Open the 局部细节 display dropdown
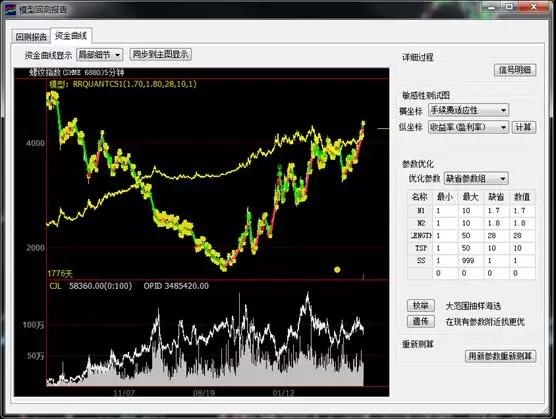This screenshot has height=419, width=556. [x=100, y=55]
